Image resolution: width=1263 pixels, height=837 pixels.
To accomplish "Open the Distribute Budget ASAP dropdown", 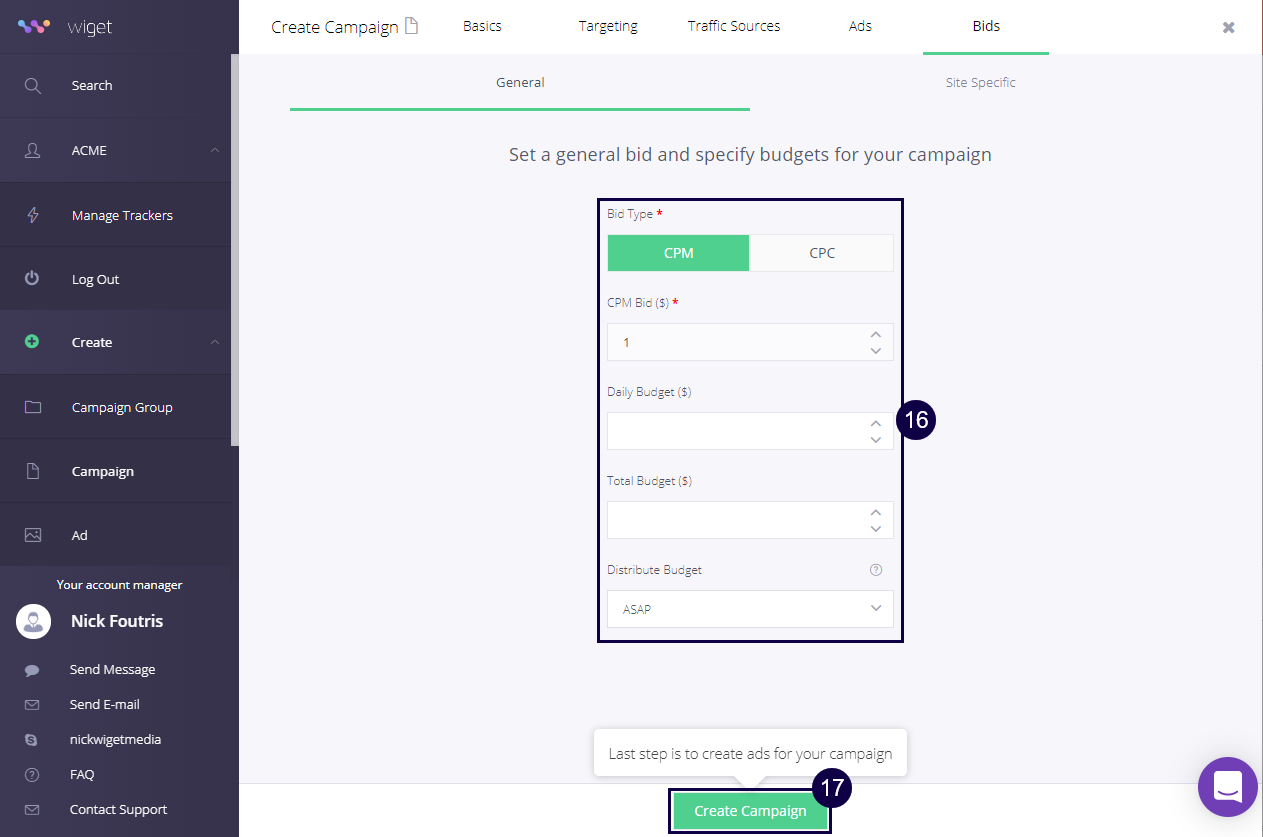I will 750,609.
